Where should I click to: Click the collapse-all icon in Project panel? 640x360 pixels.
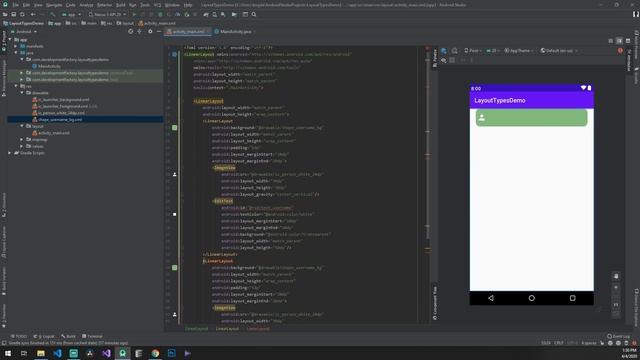[x=140, y=31]
